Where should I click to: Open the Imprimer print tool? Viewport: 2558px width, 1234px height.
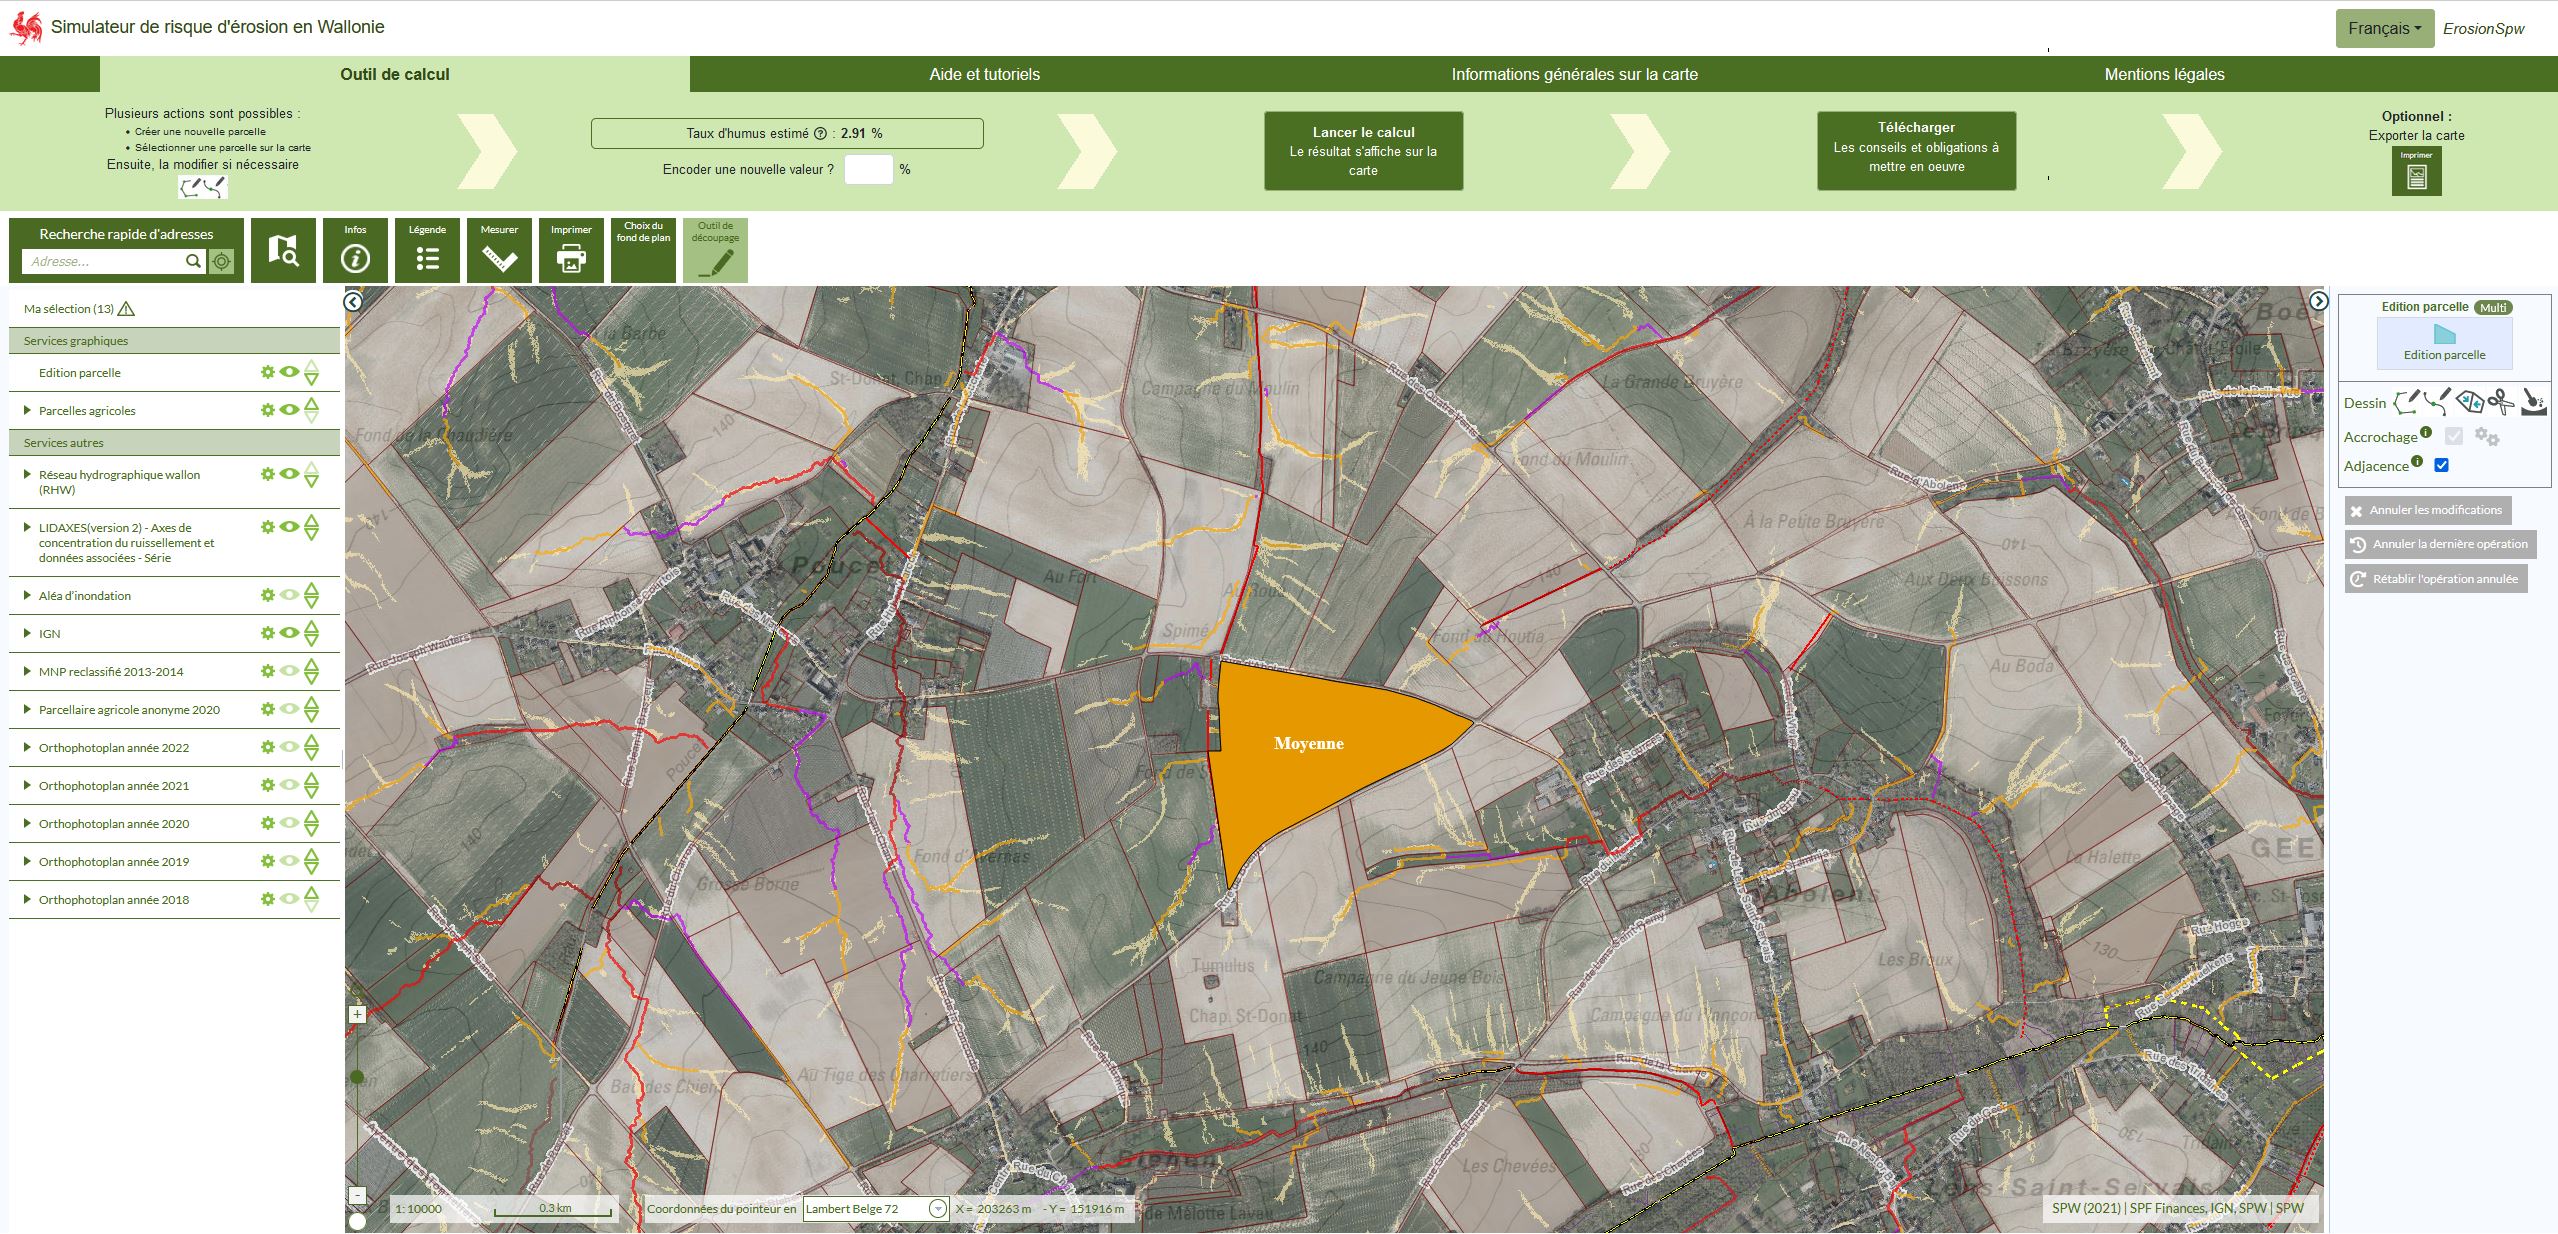point(571,250)
